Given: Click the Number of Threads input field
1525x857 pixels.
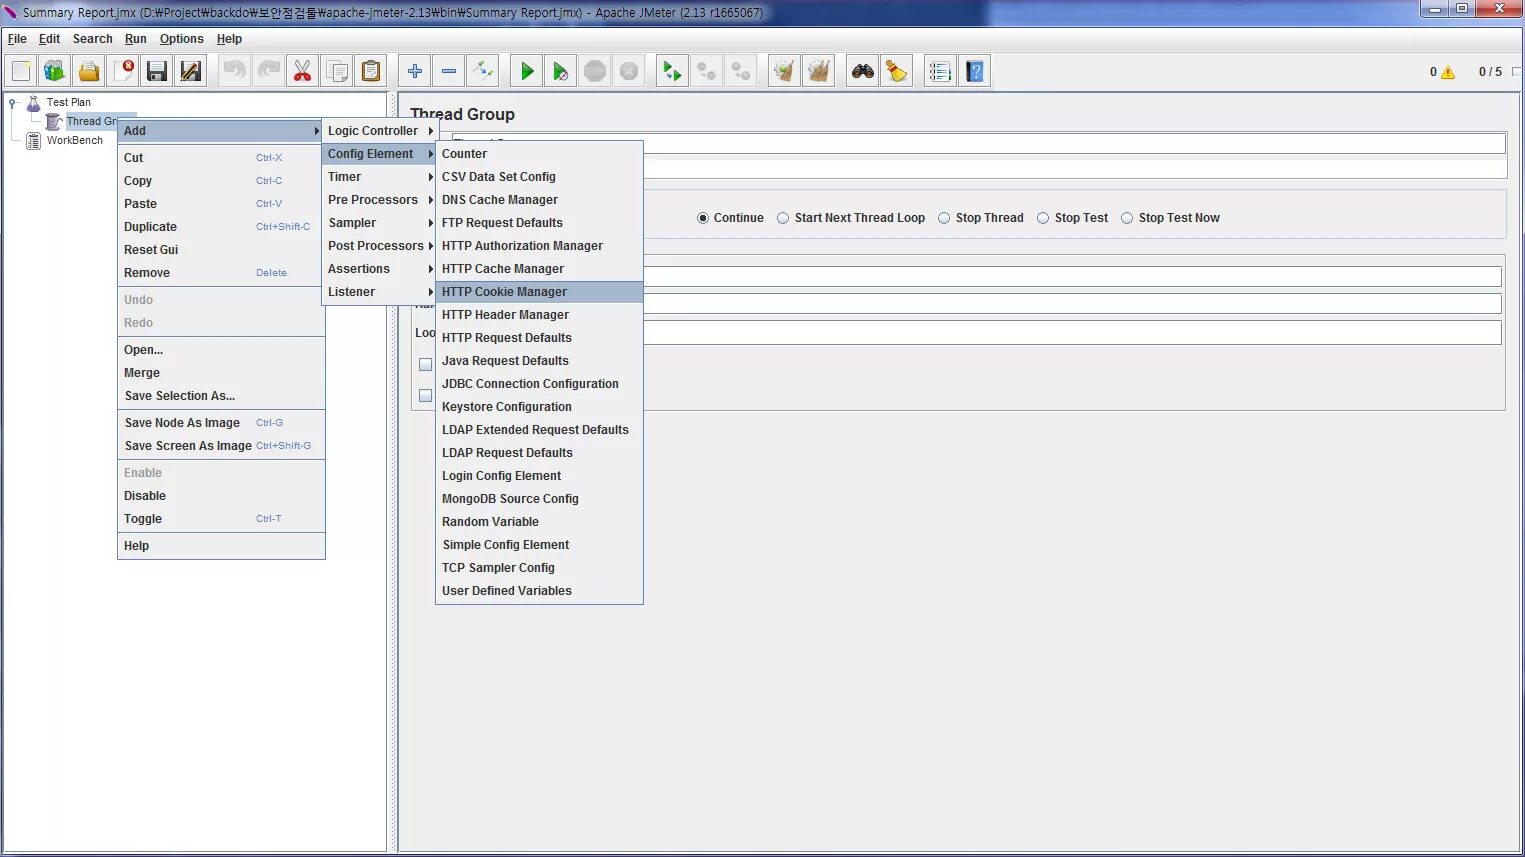Looking at the screenshot, I should click(x=1072, y=277).
